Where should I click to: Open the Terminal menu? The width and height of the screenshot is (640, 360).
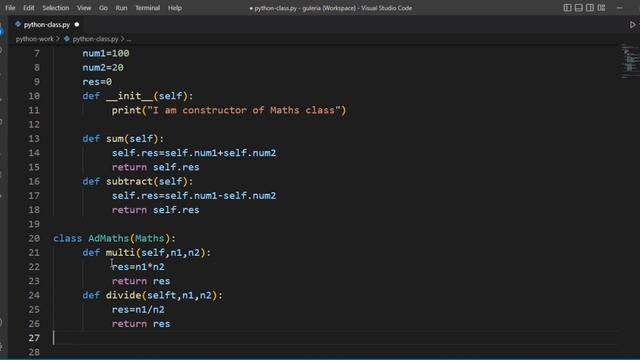tap(147, 8)
